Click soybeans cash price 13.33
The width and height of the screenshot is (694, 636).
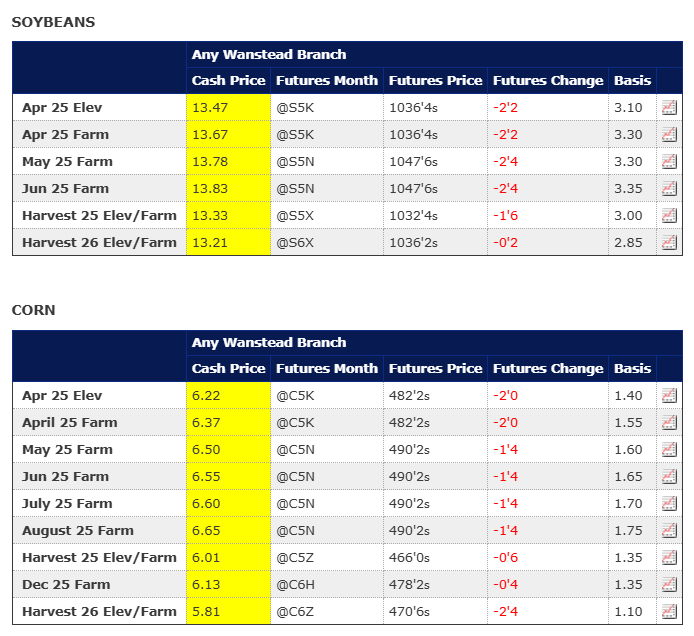[x=210, y=216]
